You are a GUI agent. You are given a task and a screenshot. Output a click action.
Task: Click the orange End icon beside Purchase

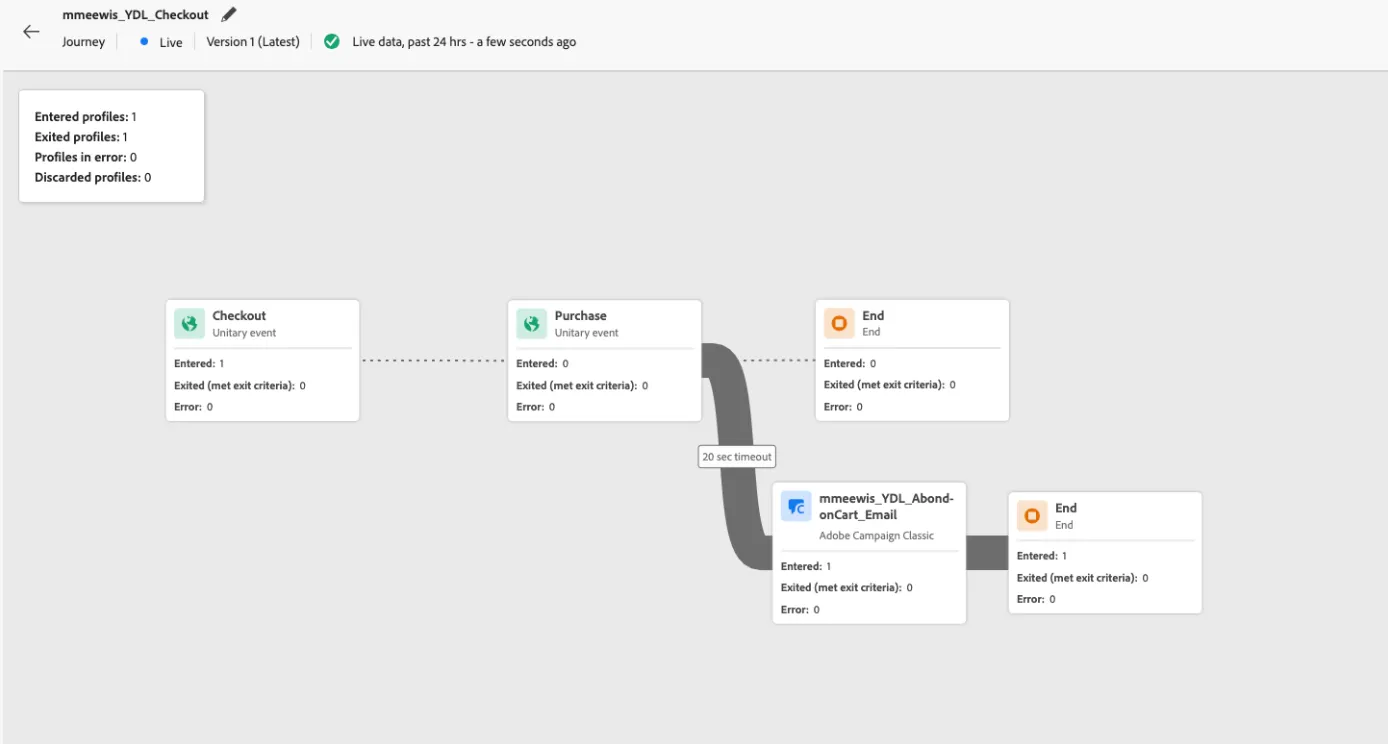(839, 323)
